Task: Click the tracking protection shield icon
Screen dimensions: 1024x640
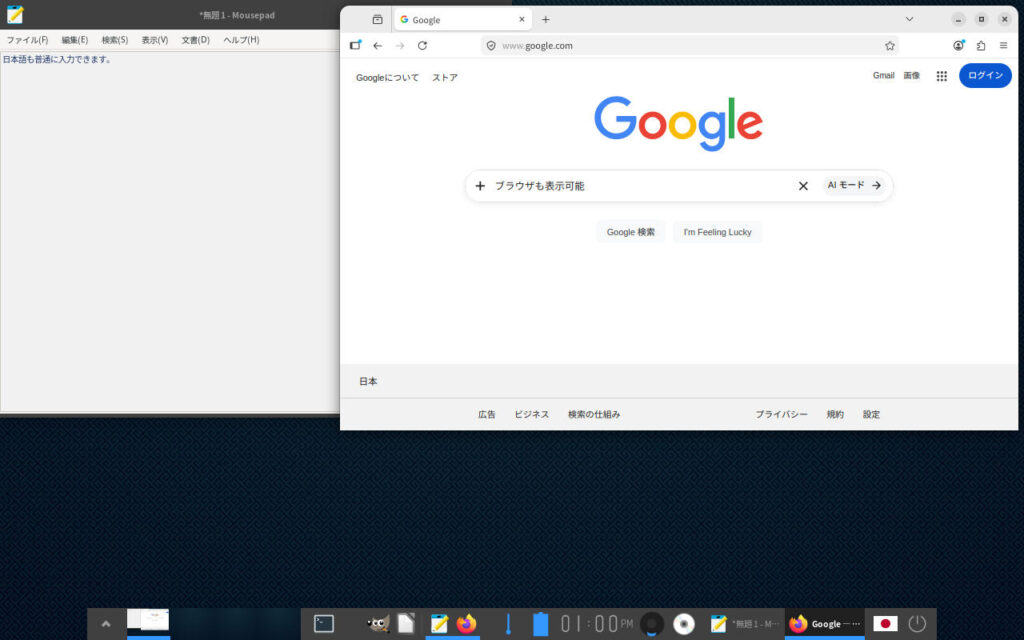Action: point(491,46)
